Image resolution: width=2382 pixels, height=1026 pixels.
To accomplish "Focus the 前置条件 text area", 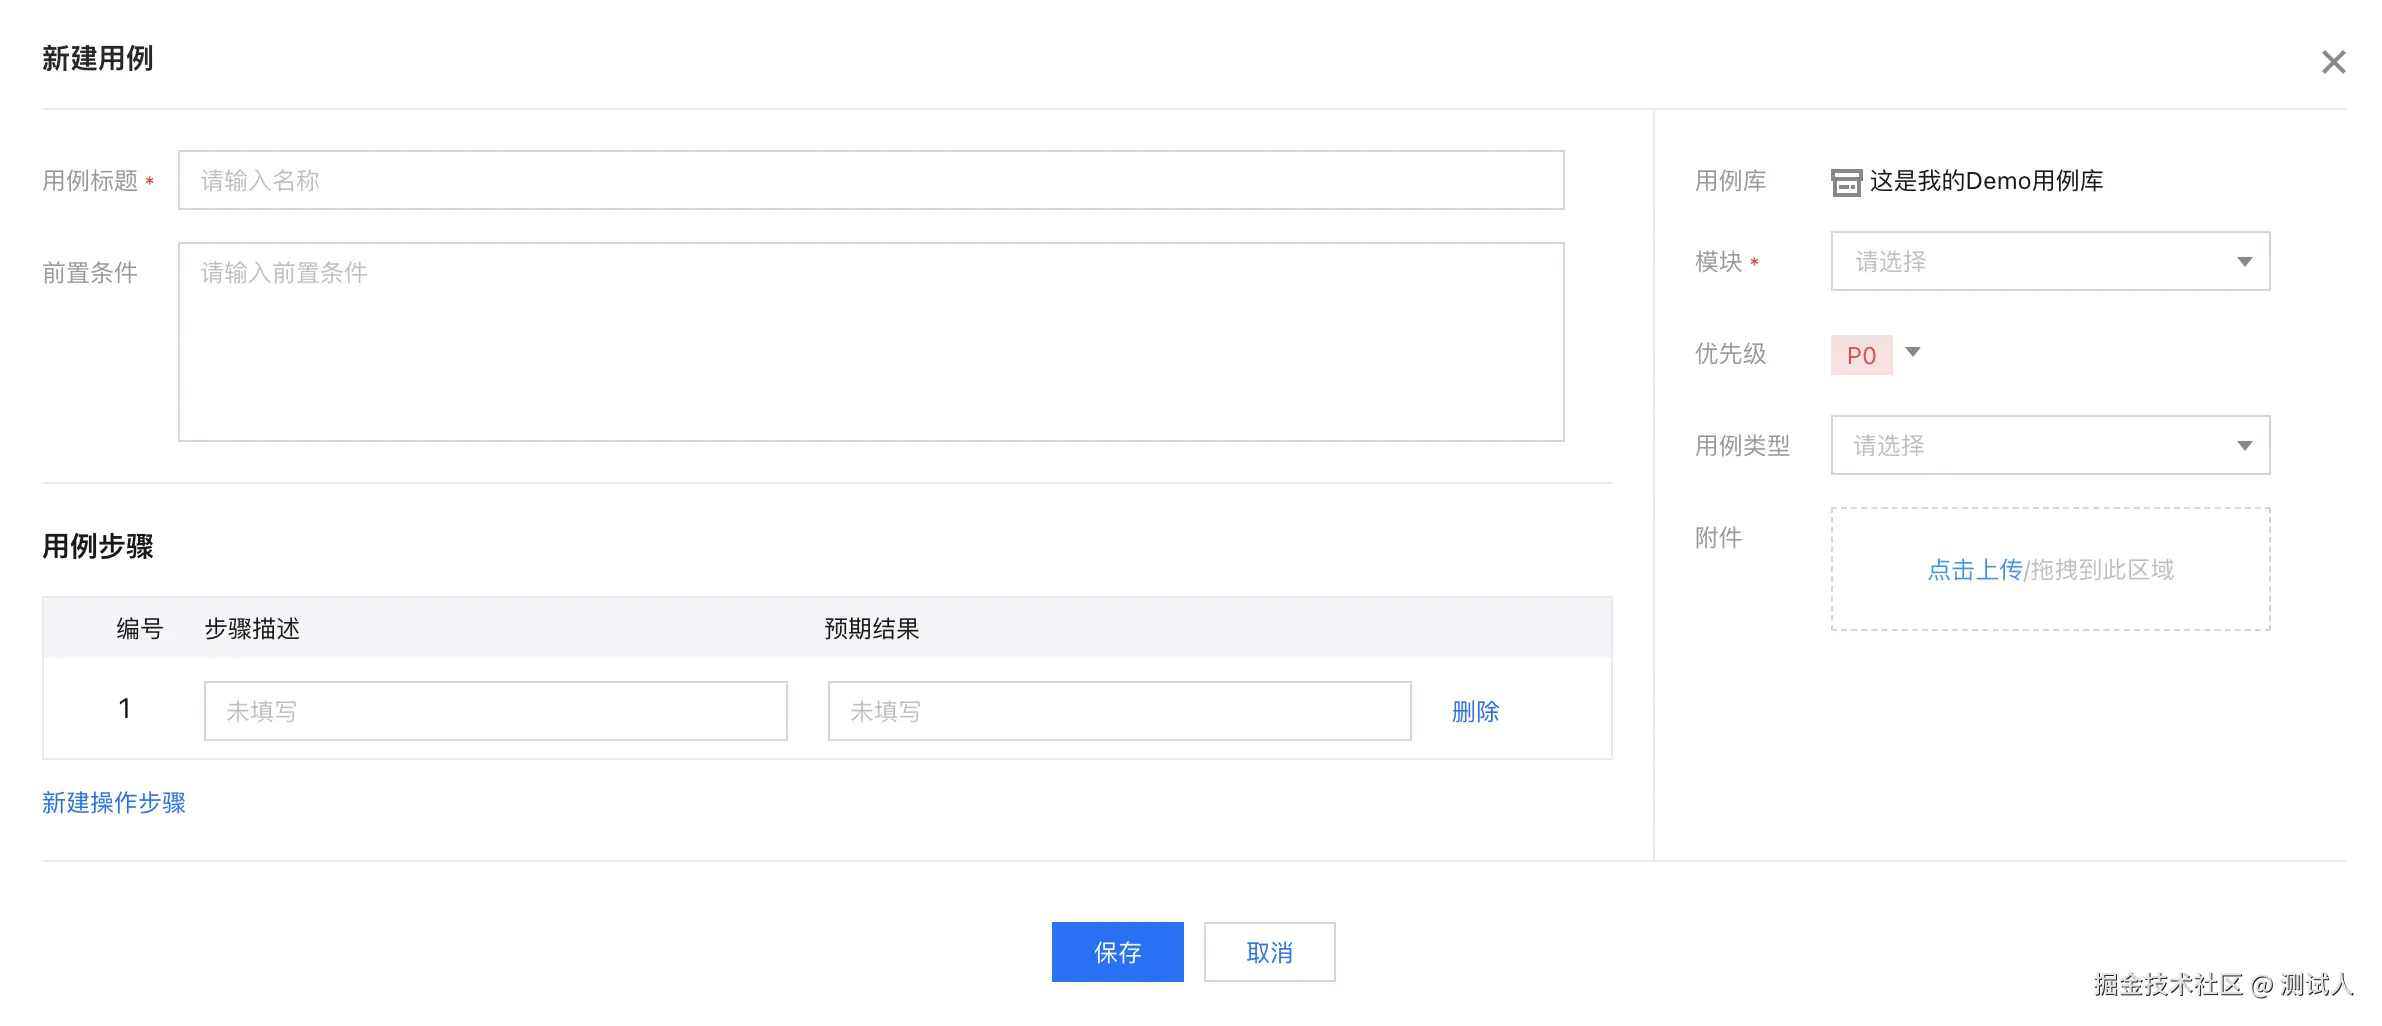I will 870,341.
